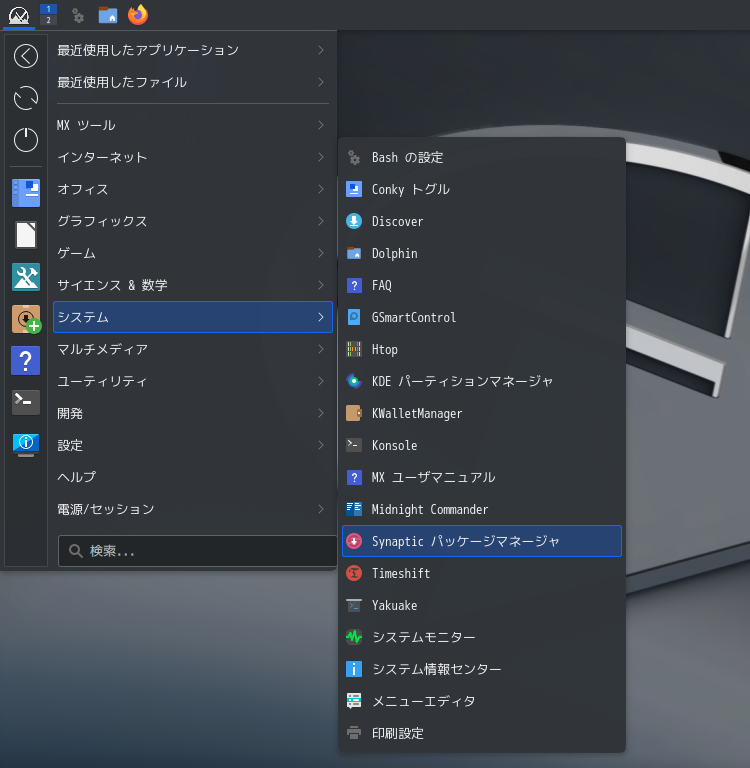Select the ヘルプ menu entry
The image size is (750, 768).
[193, 477]
